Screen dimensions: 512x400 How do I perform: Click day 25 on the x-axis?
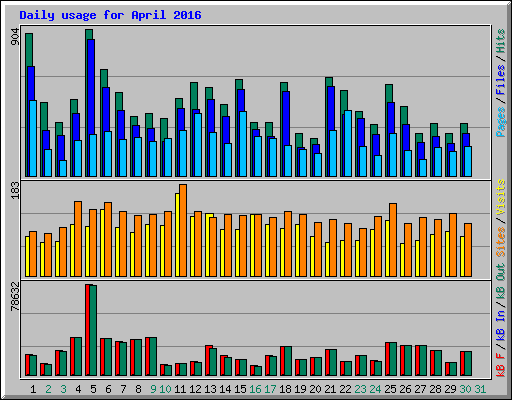pos(390,389)
